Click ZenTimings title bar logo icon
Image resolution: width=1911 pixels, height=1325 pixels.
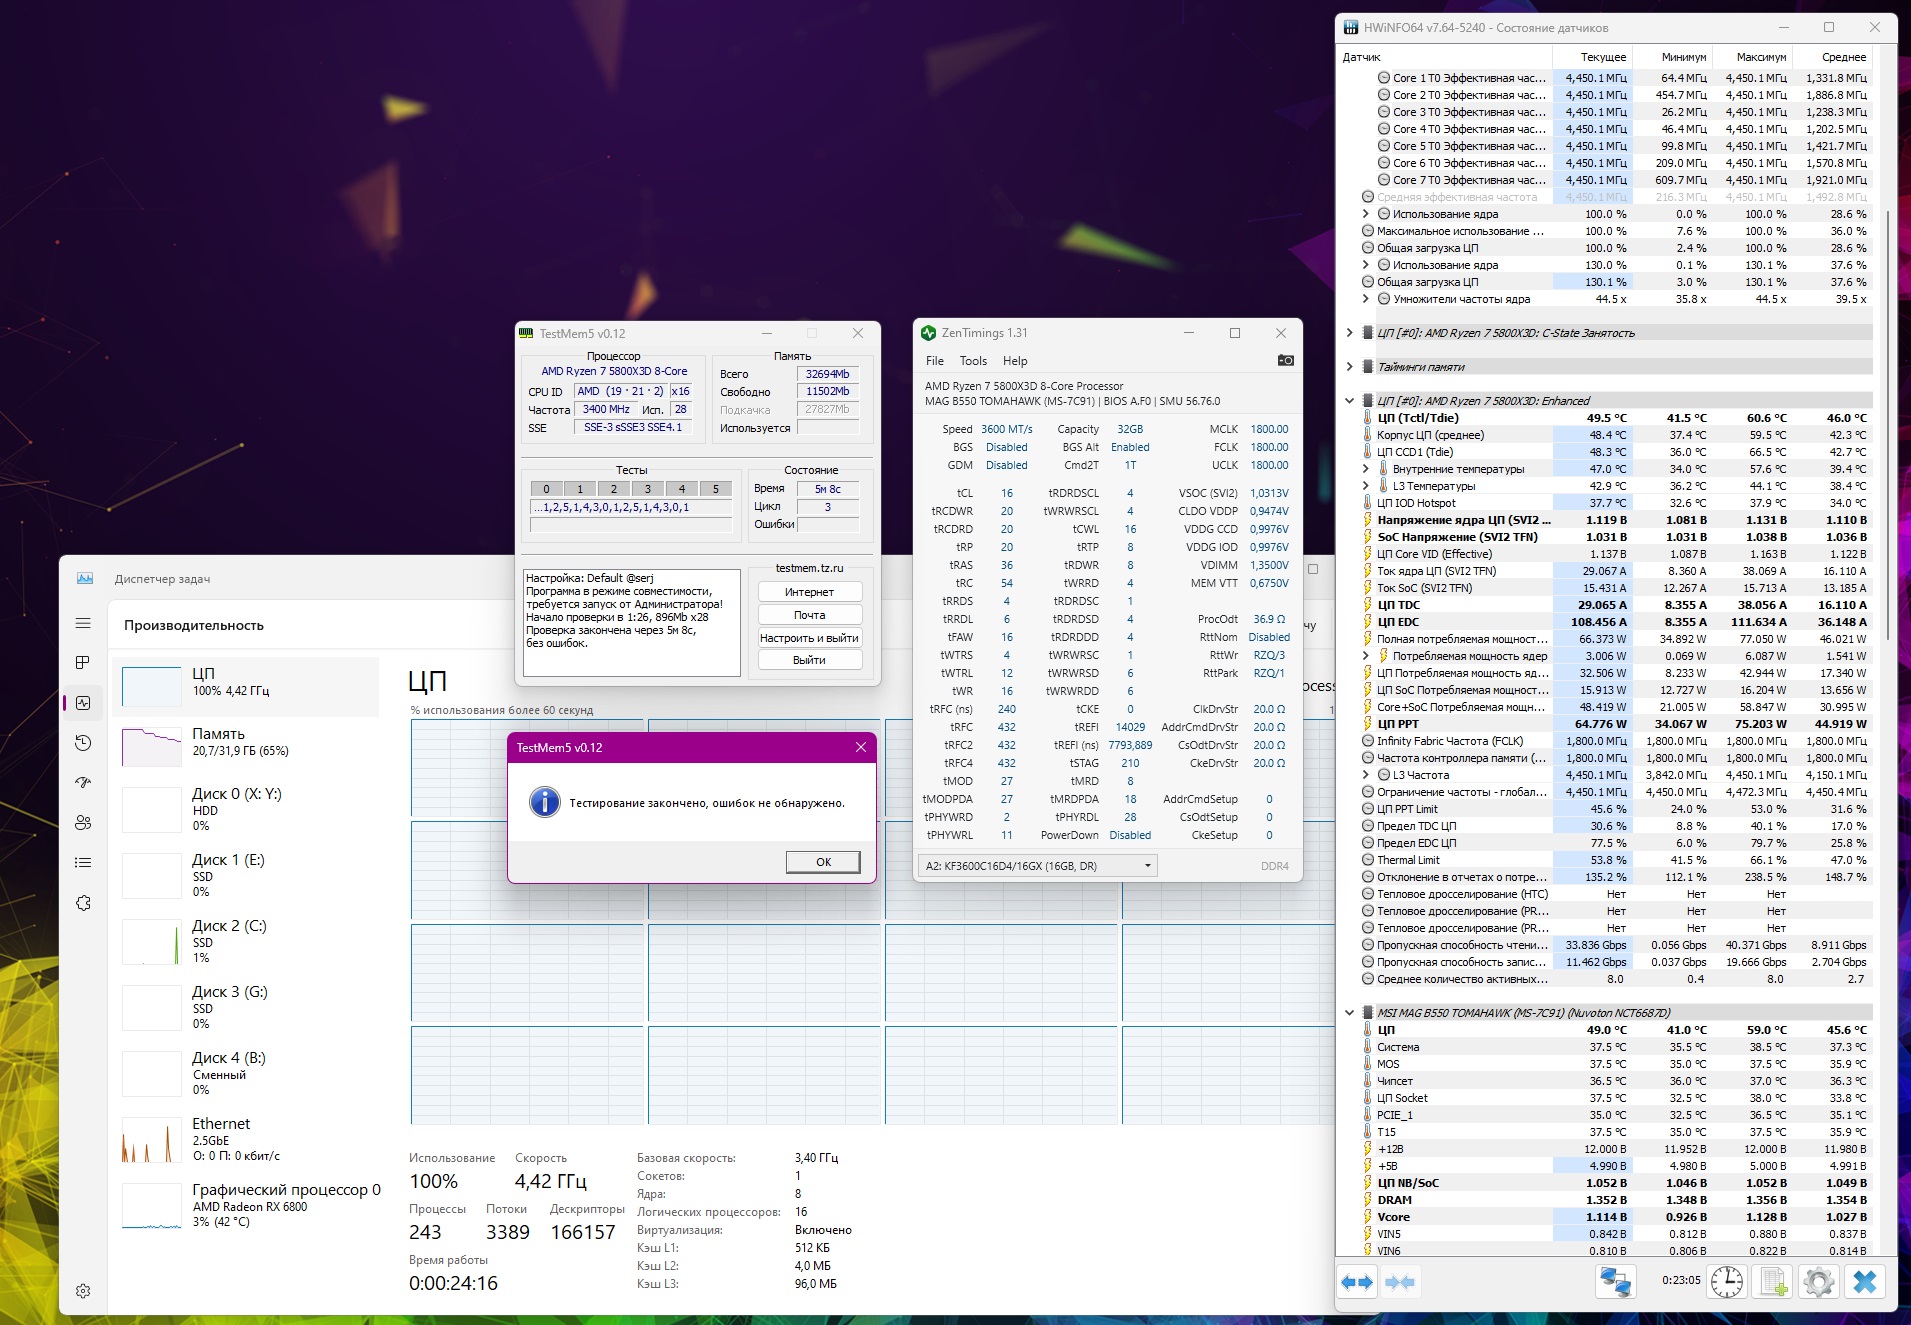[928, 333]
